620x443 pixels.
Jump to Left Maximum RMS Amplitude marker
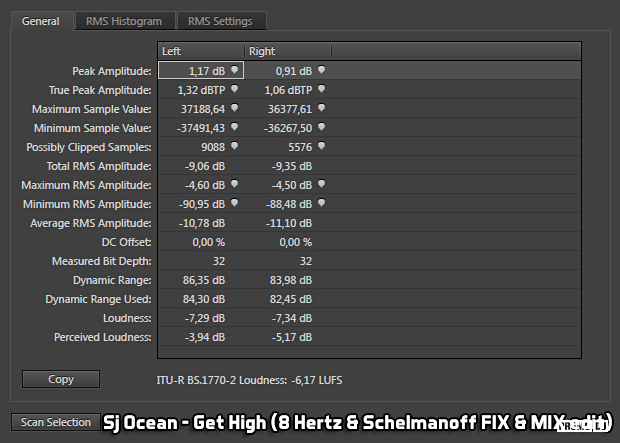234,184
